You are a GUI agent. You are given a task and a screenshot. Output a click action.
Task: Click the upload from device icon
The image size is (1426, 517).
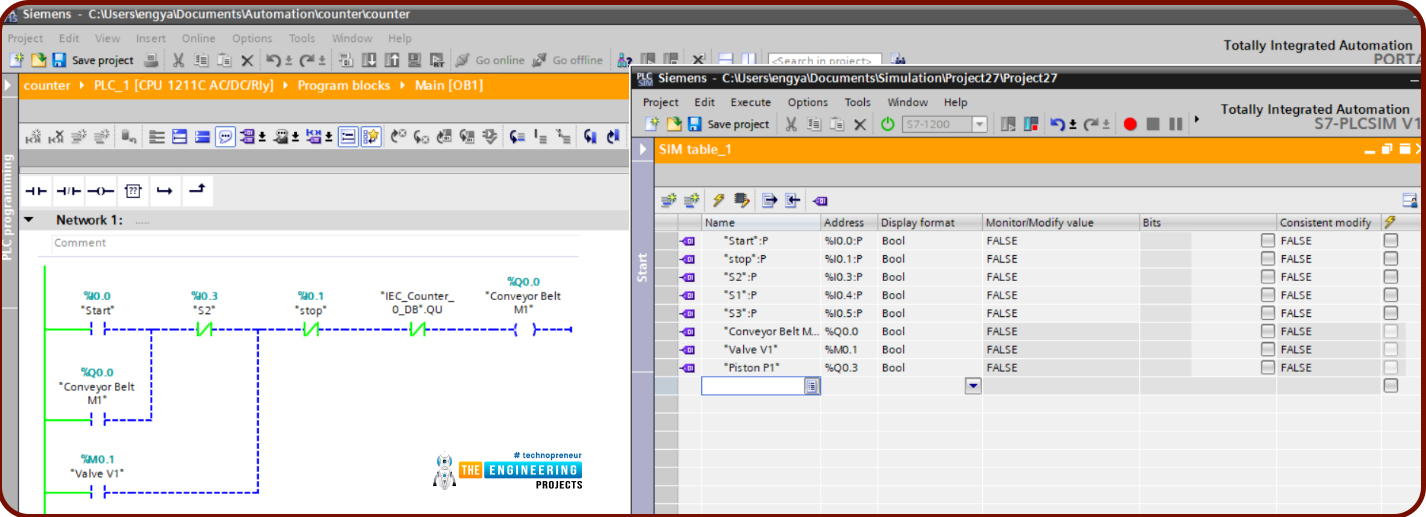pyautogui.click(x=391, y=60)
